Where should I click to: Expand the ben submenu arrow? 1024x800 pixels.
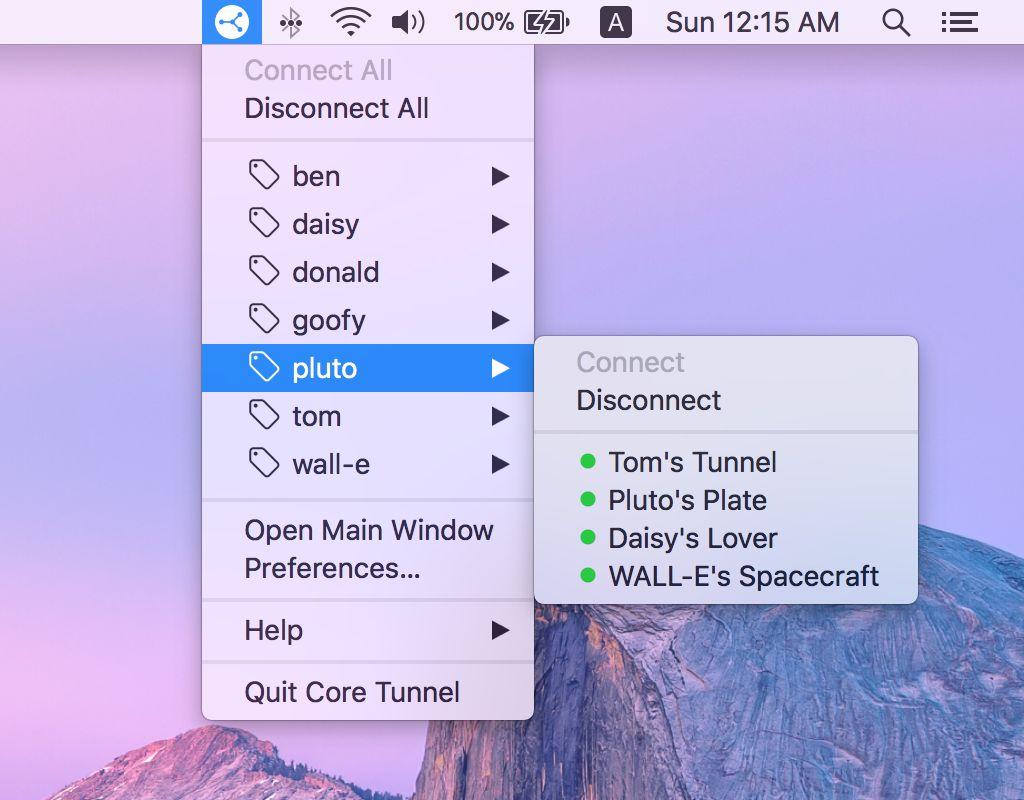[500, 176]
